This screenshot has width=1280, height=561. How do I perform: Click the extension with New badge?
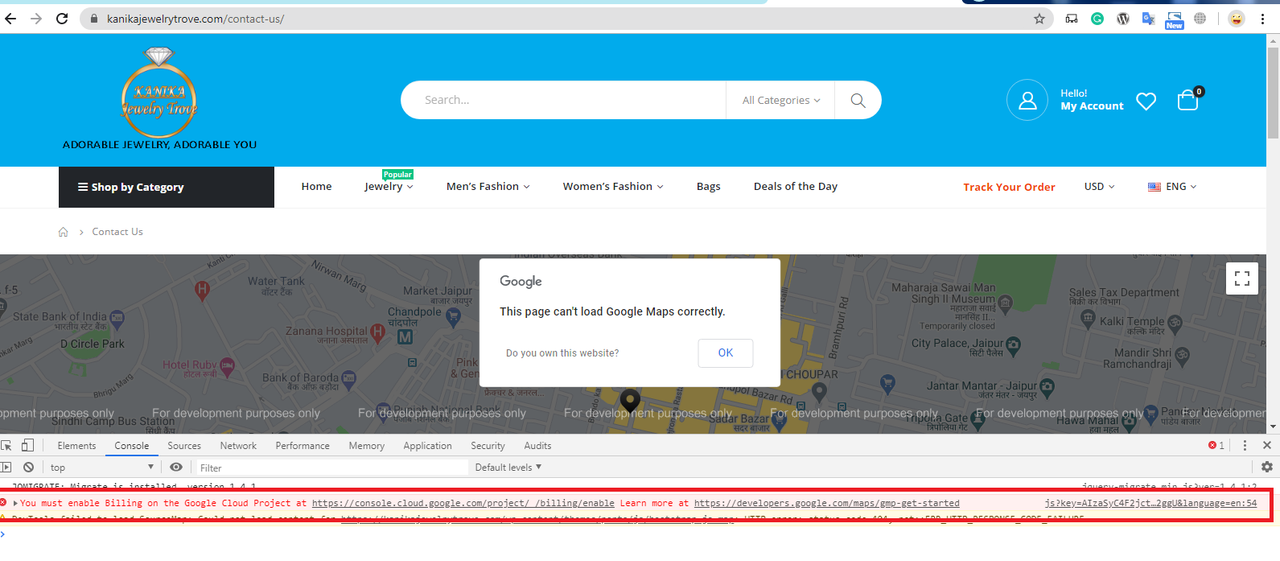pyautogui.click(x=1174, y=20)
